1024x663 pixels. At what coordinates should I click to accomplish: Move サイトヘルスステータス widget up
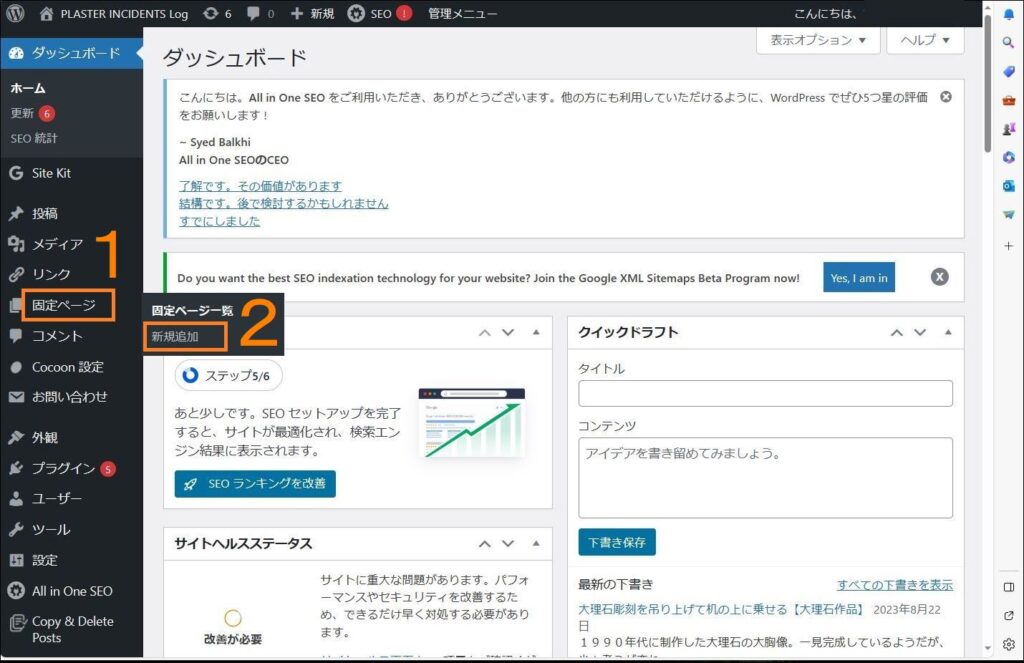[485, 543]
